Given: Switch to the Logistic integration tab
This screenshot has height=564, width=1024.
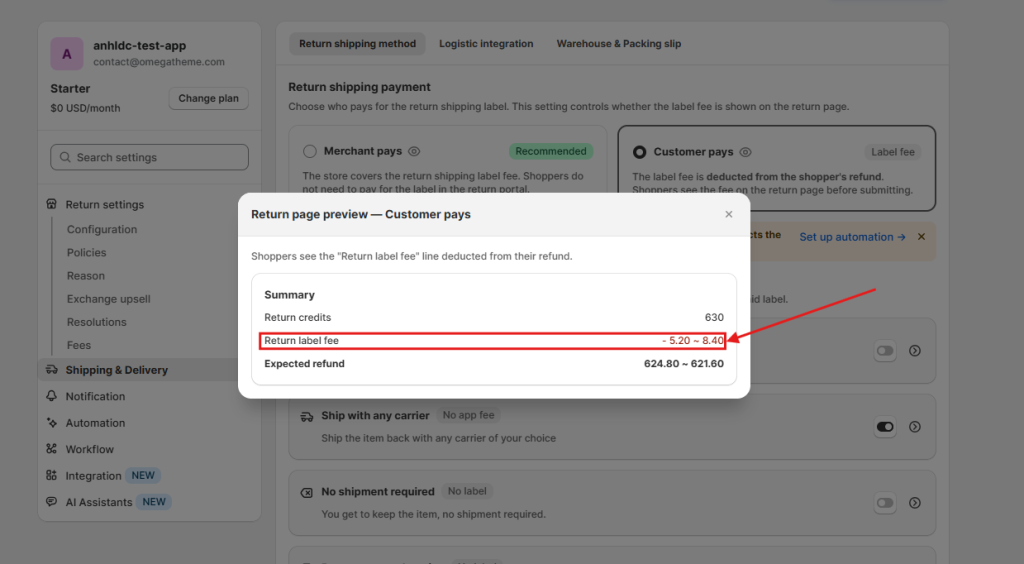Looking at the screenshot, I should (486, 44).
